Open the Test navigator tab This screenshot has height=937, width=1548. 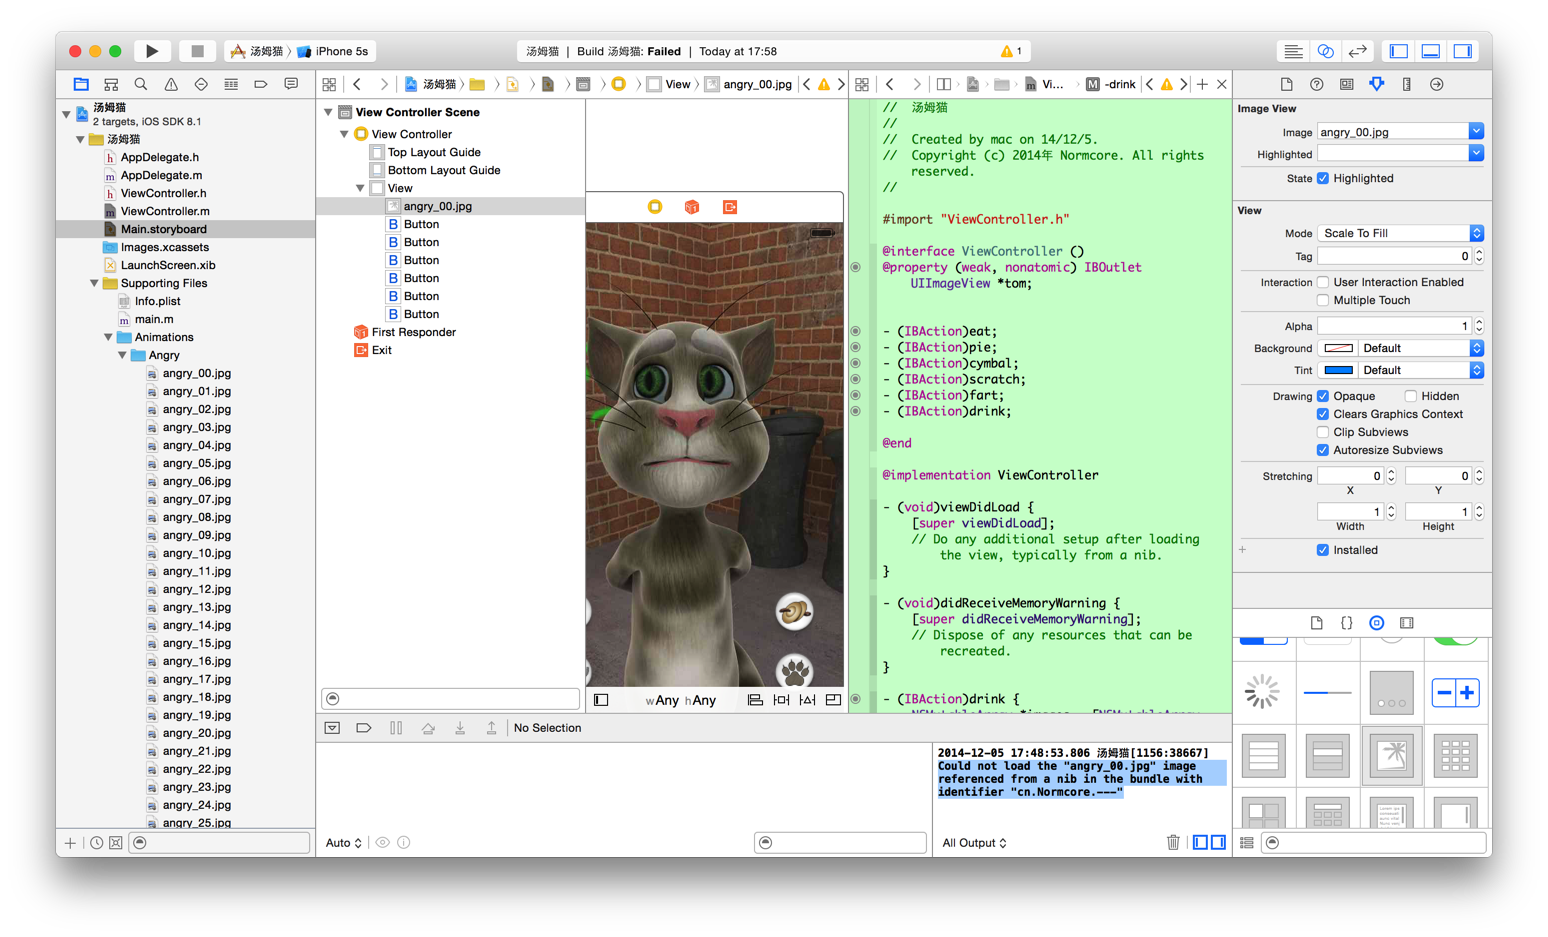[201, 84]
